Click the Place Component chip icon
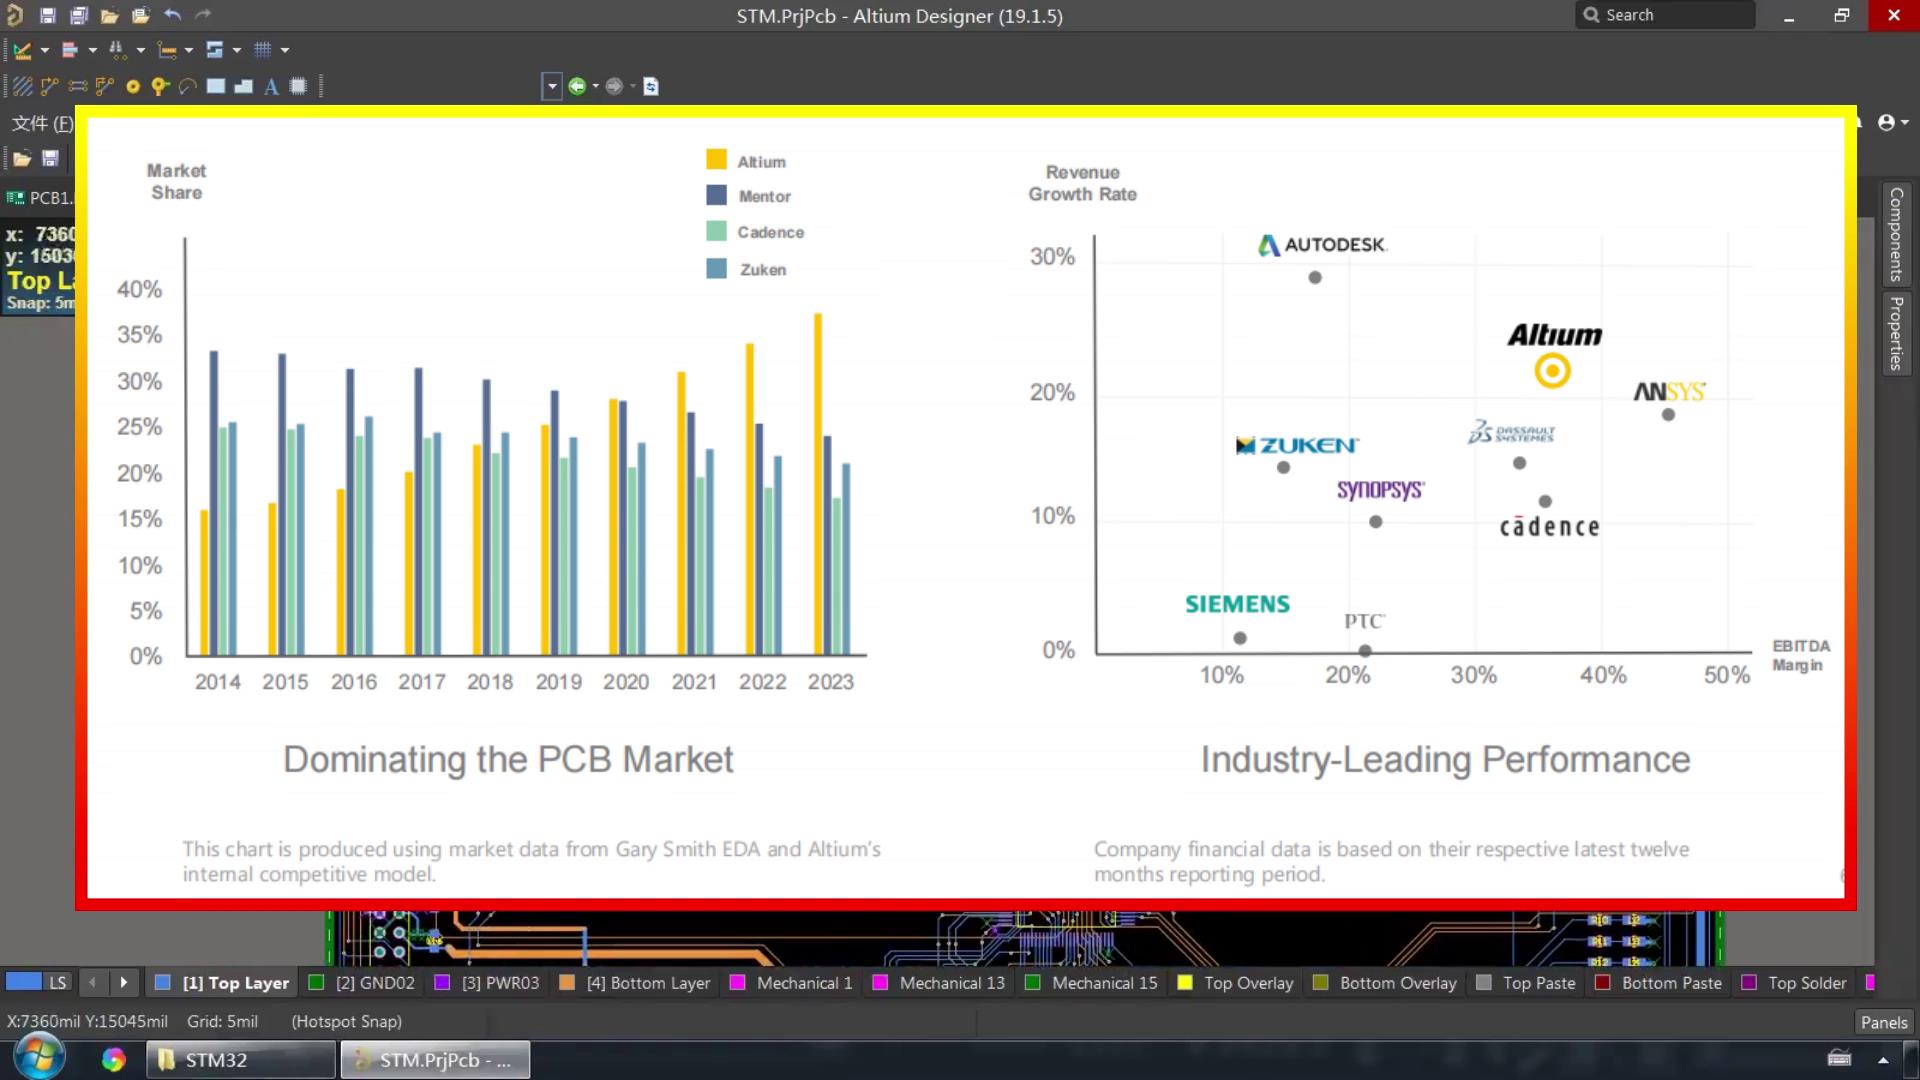 (x=298, y=87)
